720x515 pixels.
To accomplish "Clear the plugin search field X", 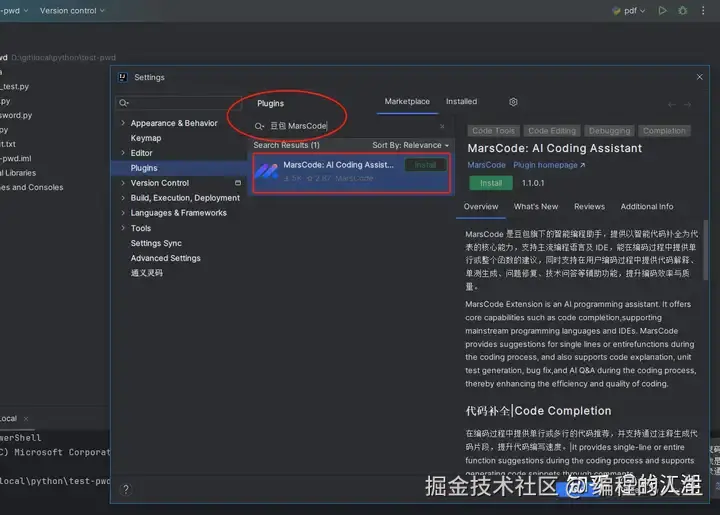I will click(x=442, y=126).
